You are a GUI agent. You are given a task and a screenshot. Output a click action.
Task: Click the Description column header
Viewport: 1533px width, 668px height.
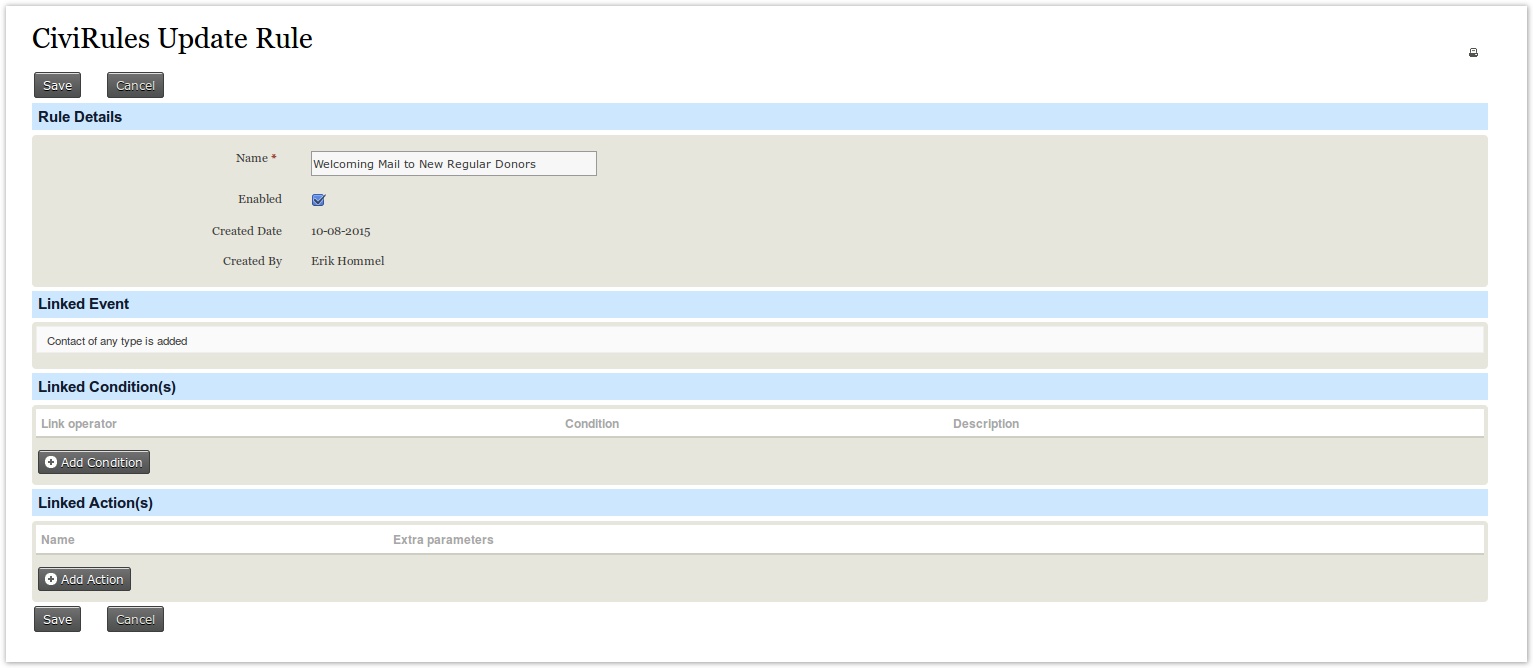point(985,424)
